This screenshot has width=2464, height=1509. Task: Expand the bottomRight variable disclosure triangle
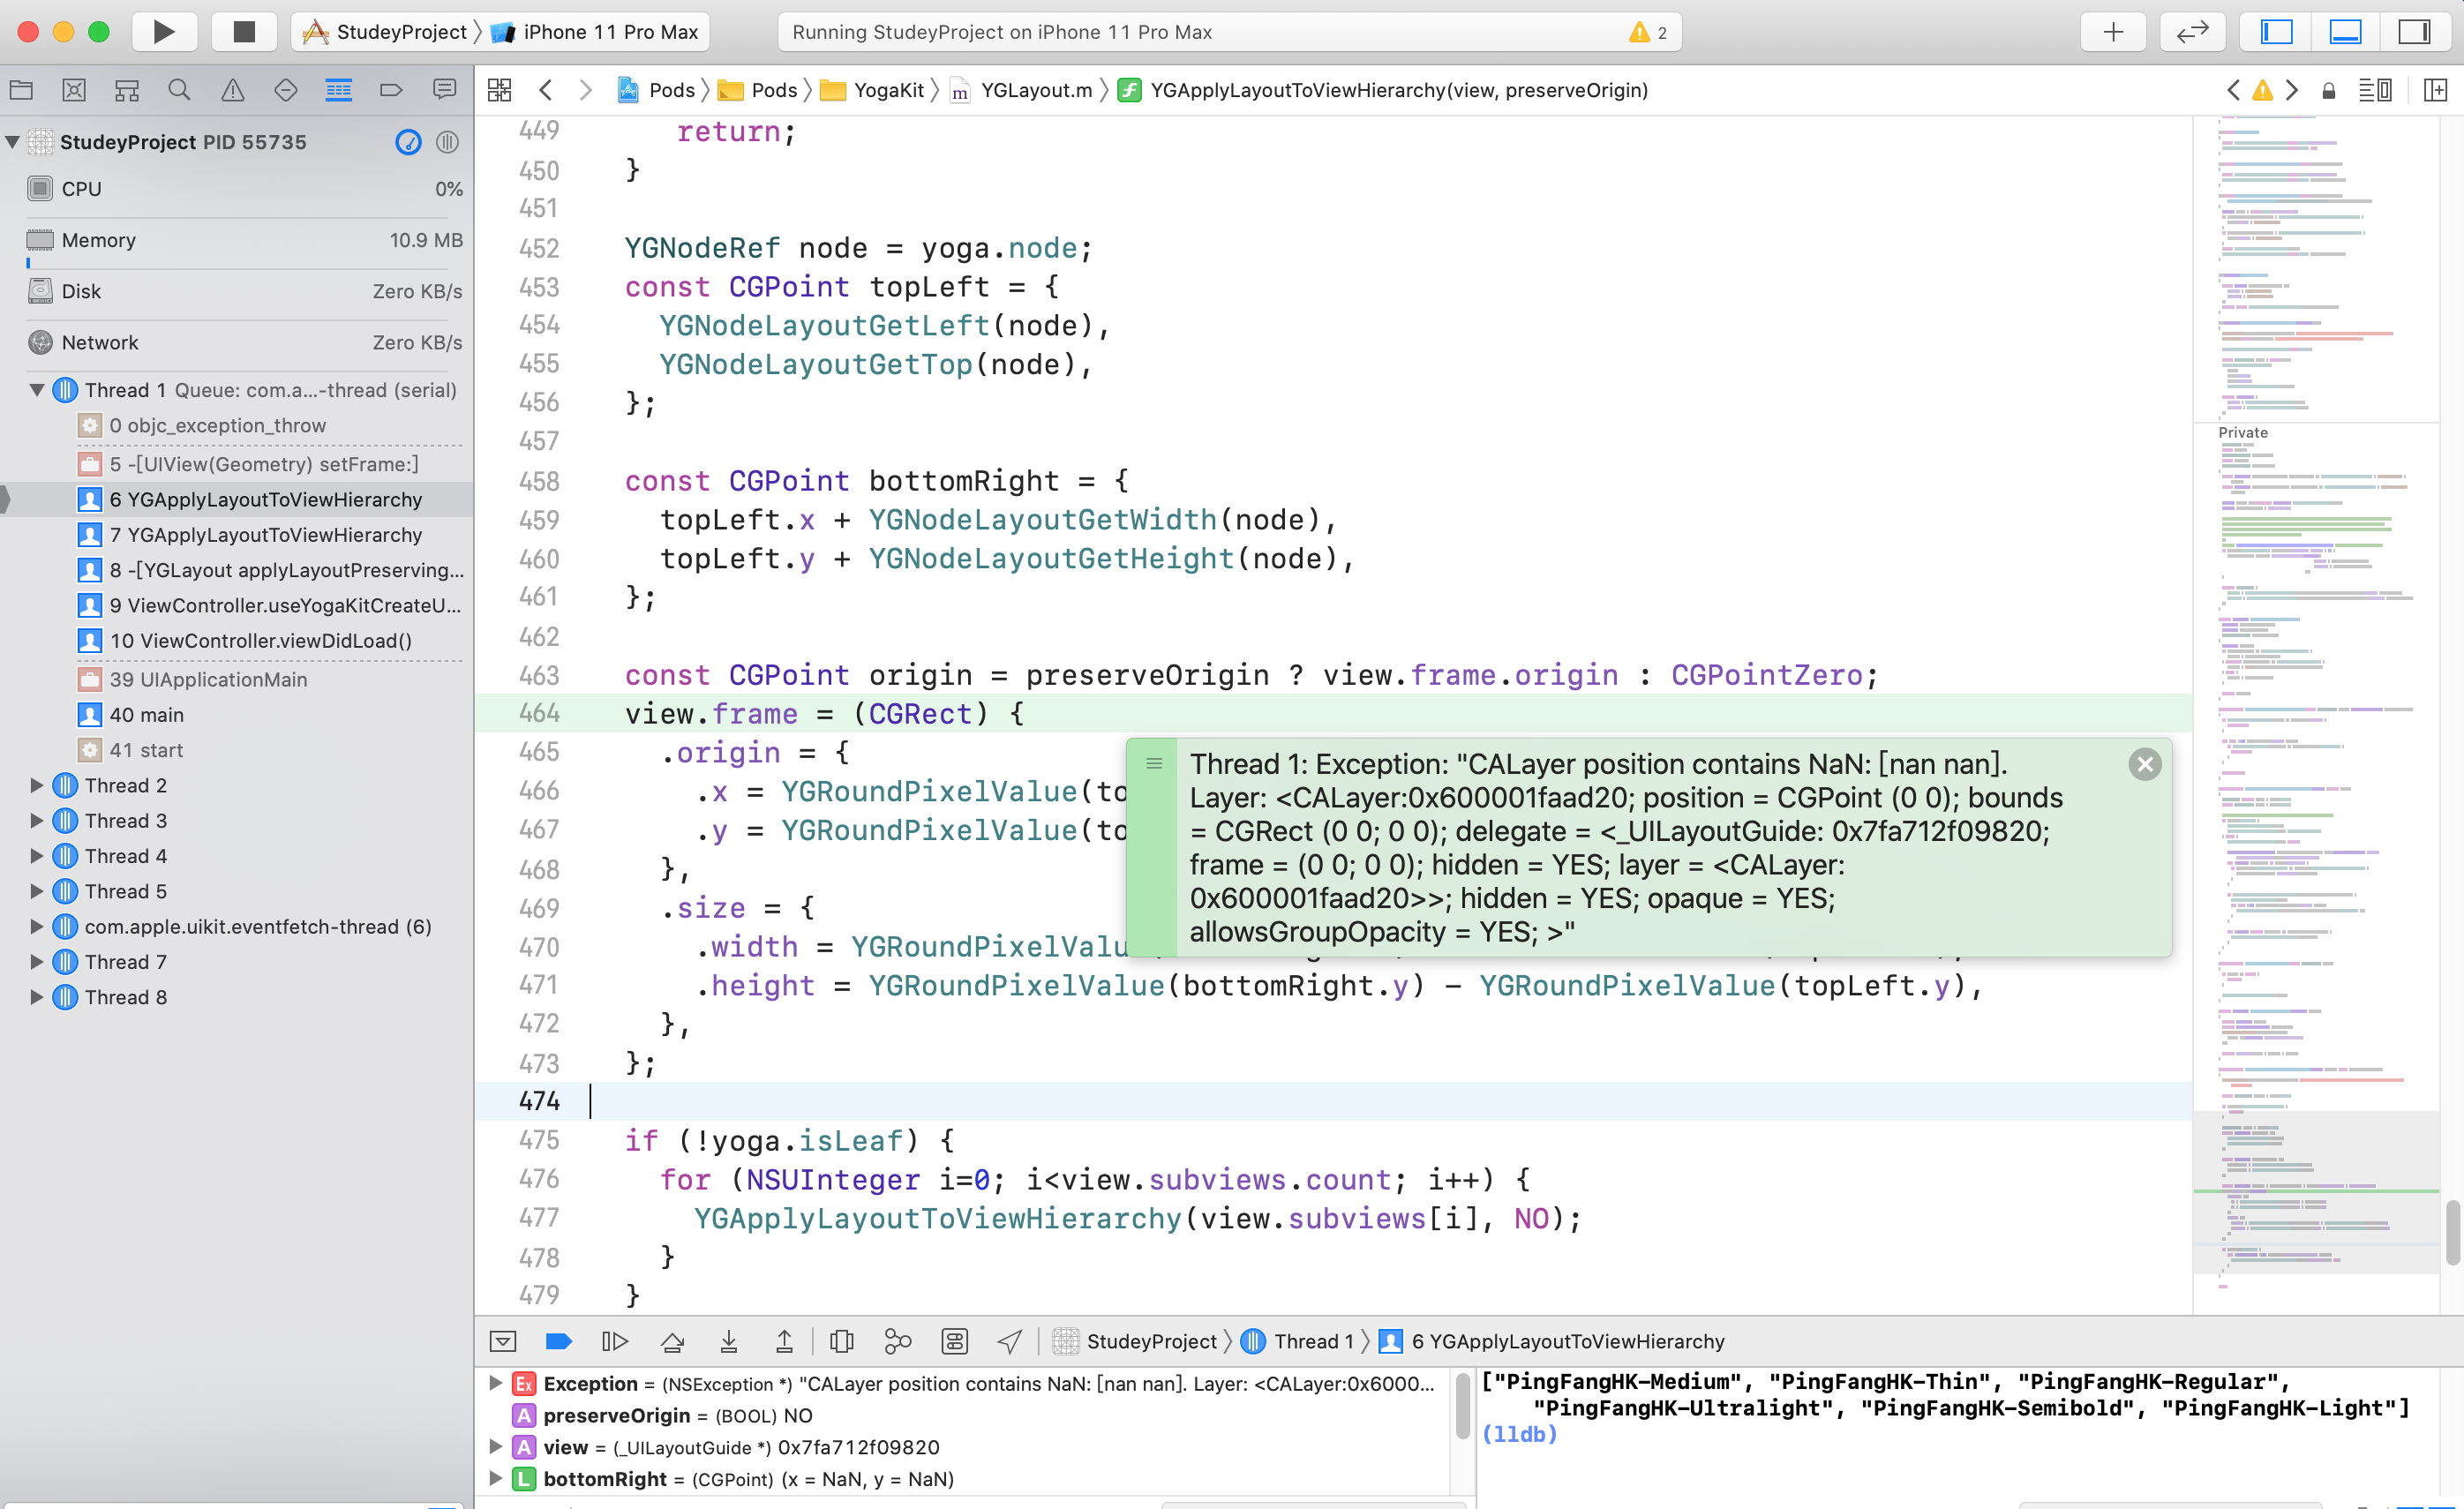(x=495, y=1478)
